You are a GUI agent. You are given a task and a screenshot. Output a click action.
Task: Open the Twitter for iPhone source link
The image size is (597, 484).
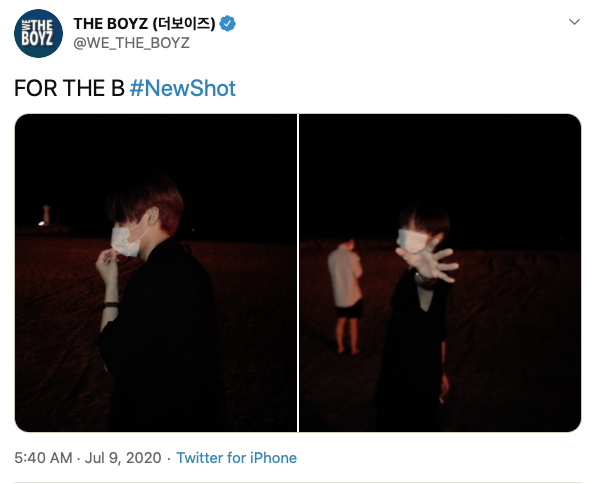pyautogui.click(x=236, y=458)
